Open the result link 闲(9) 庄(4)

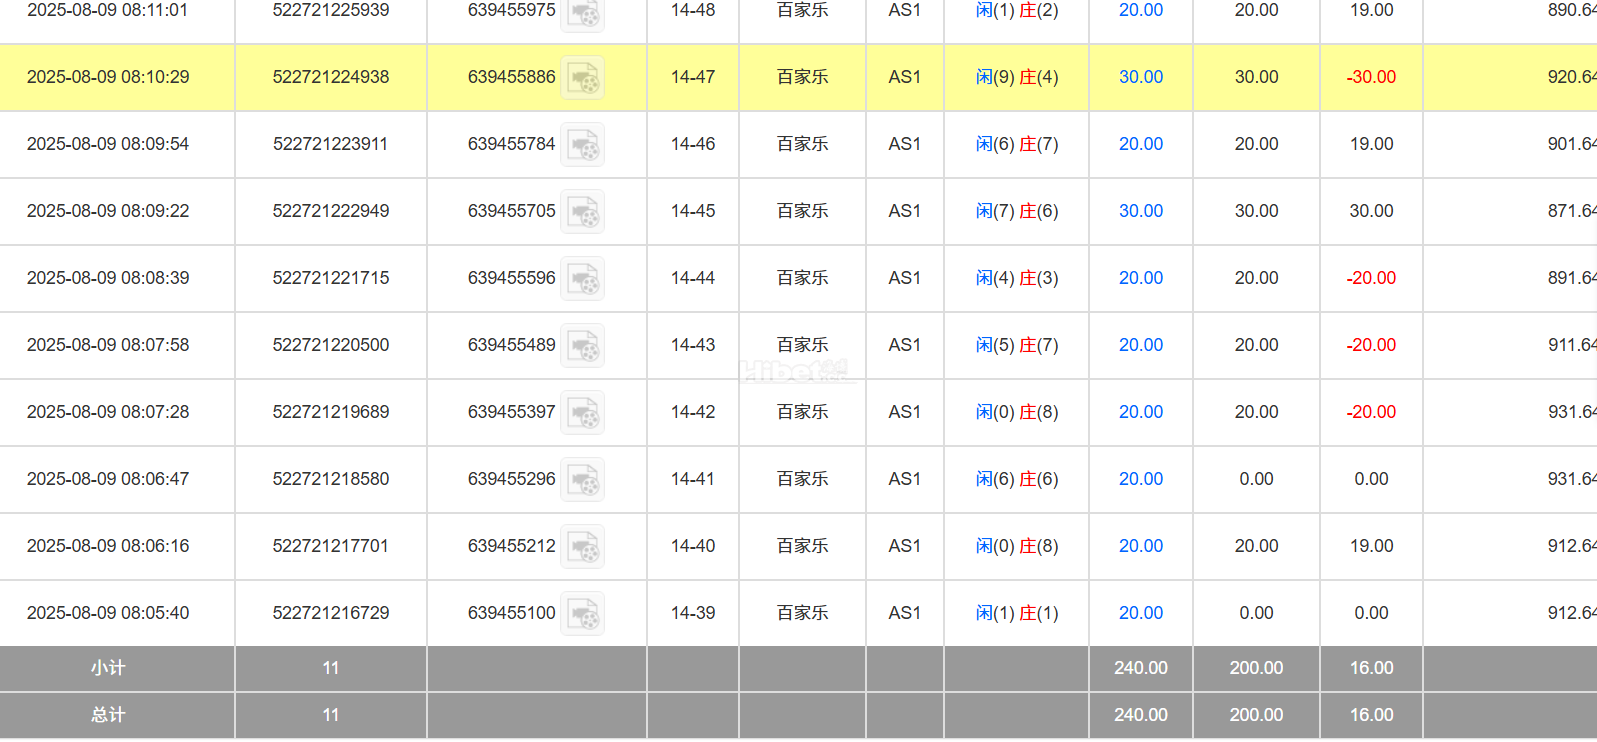click(1016, 77)
